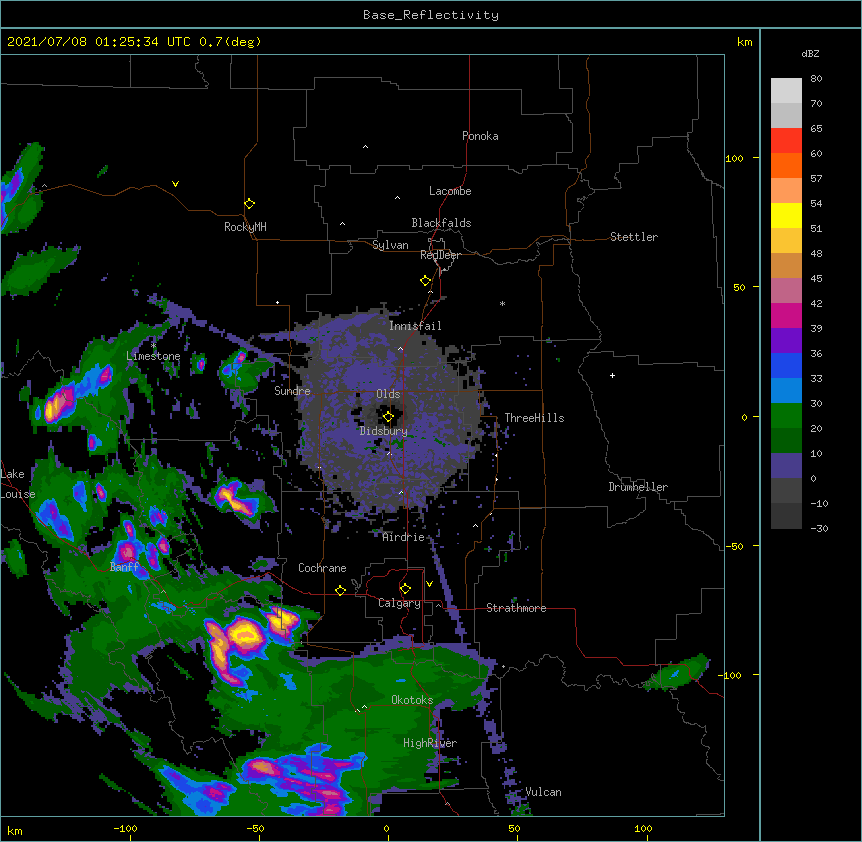Click the bright pink-yellow storm core near Limestone
Screen dimensions: 862x842
tap(59, 403)
